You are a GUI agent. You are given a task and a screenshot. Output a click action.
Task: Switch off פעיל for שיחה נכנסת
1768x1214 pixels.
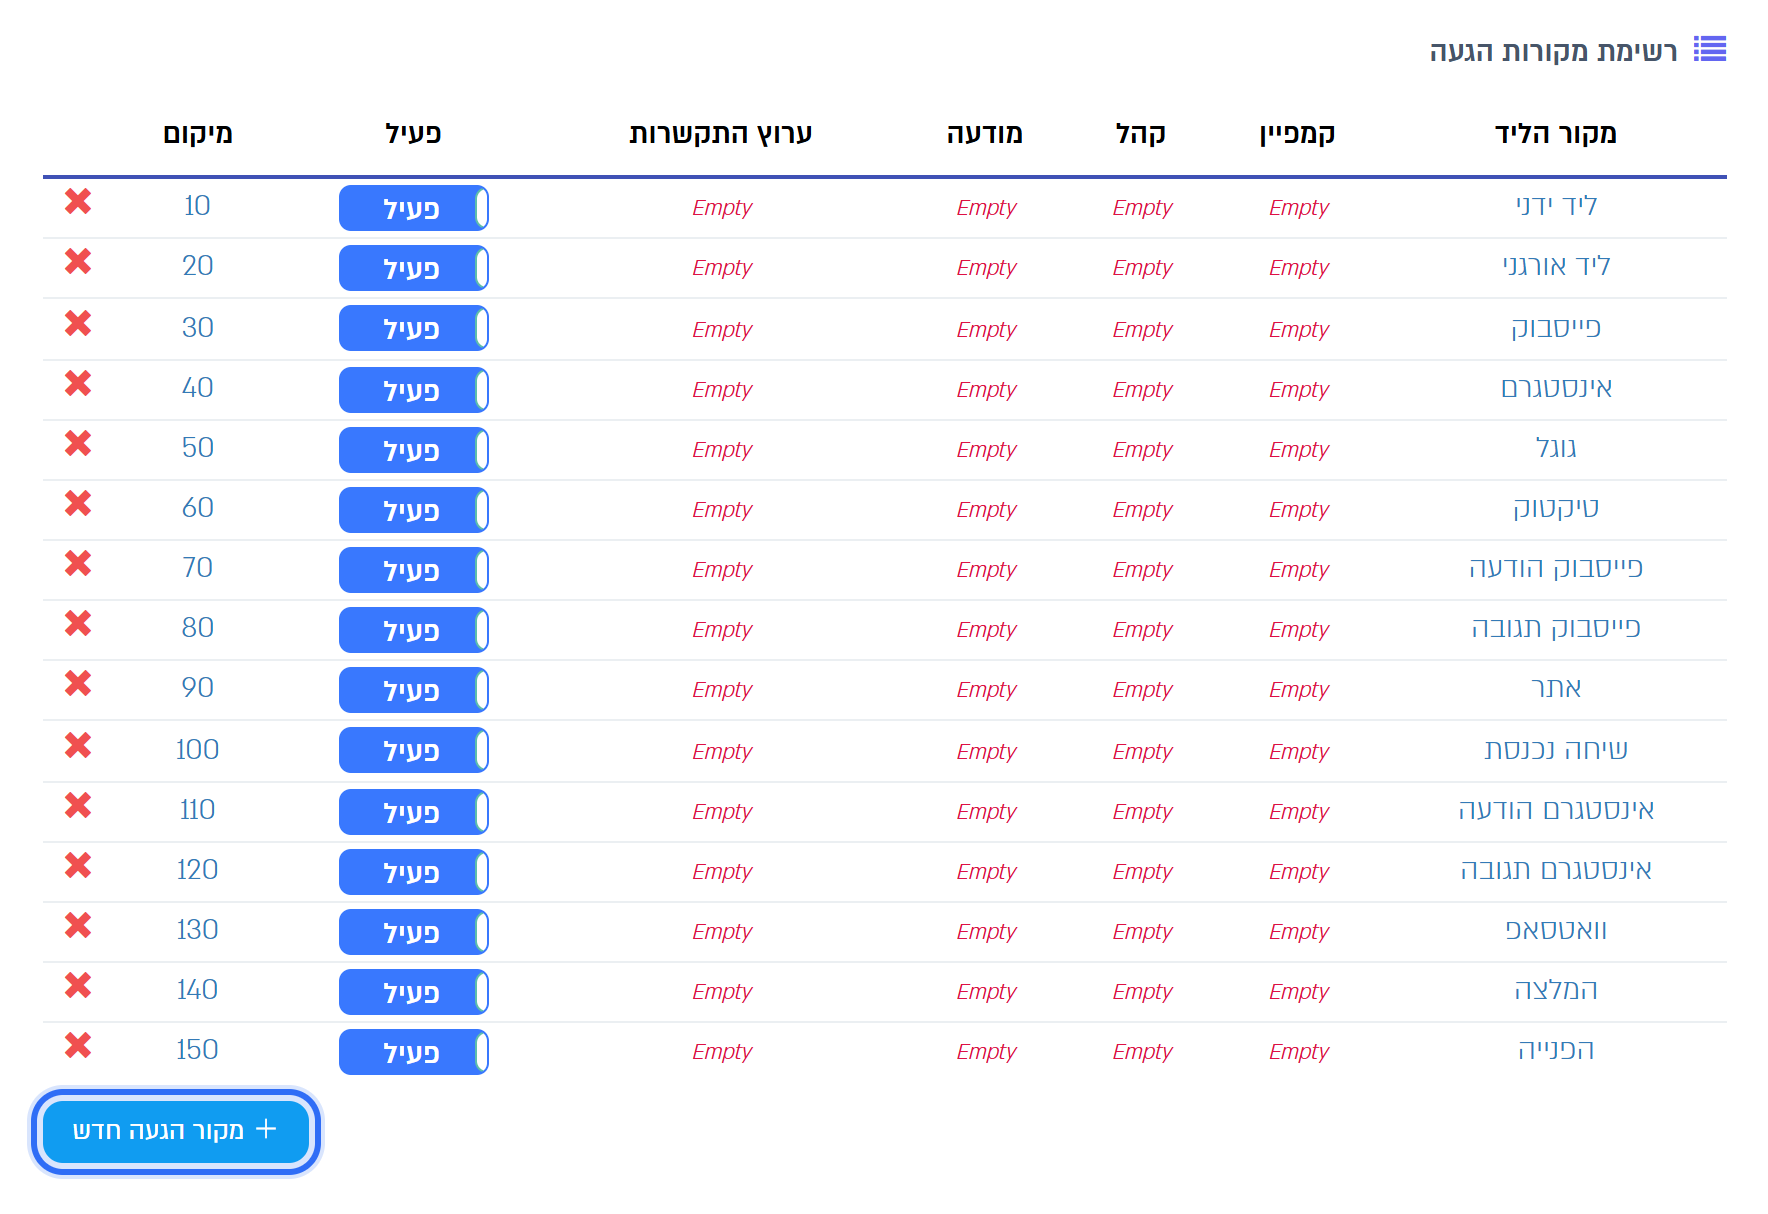[x=414, y=750]
